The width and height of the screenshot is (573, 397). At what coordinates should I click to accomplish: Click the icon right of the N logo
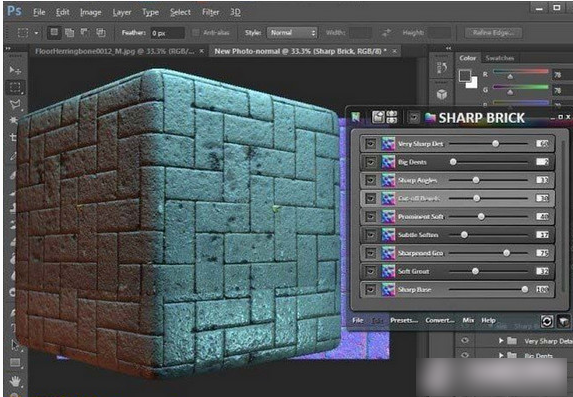click(x=378, y=117)
